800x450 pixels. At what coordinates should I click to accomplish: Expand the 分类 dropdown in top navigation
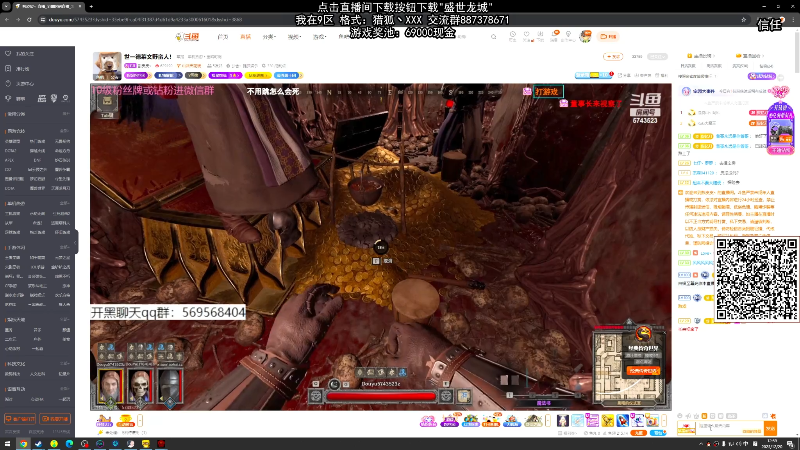pos(269,37)
